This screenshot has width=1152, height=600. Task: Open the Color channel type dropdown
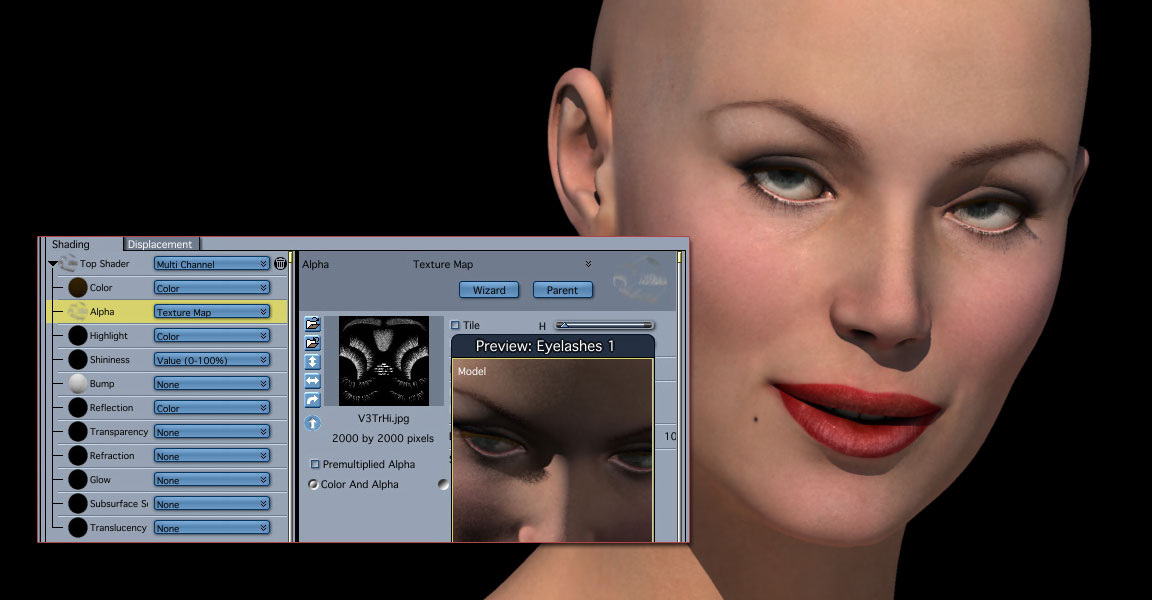pyautogui.click(x=212, y=288)
